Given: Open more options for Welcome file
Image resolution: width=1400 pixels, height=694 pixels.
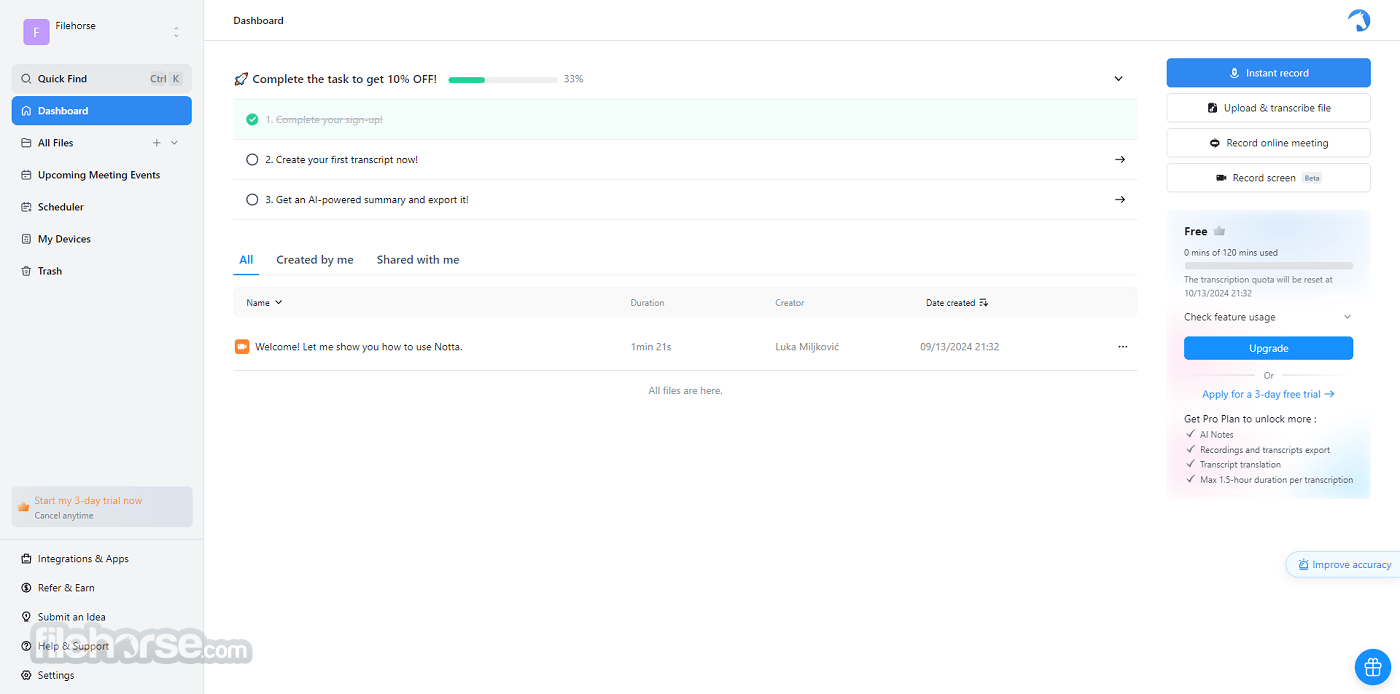Looking at the screenshot, I should [1122, 347].
